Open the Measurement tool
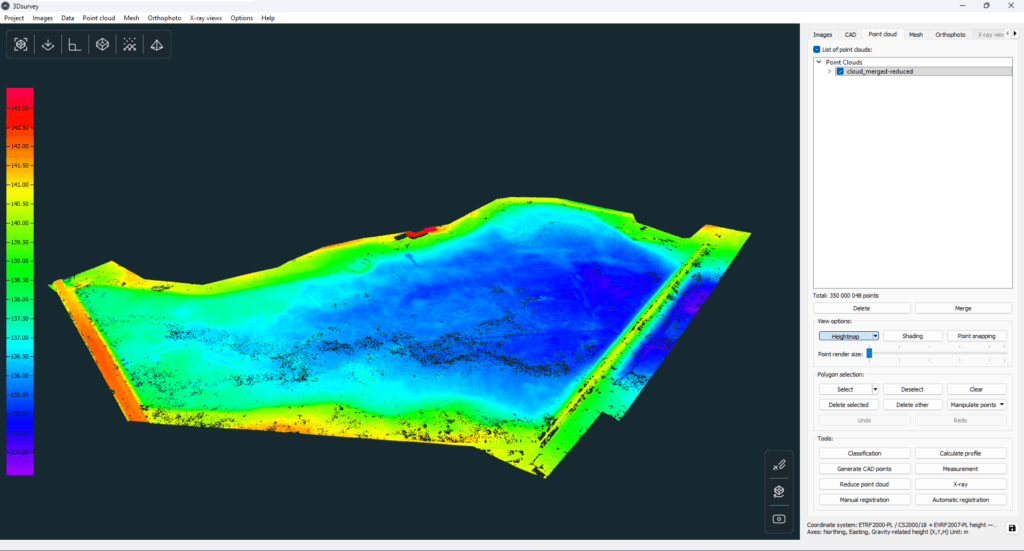 coord(960,469)
